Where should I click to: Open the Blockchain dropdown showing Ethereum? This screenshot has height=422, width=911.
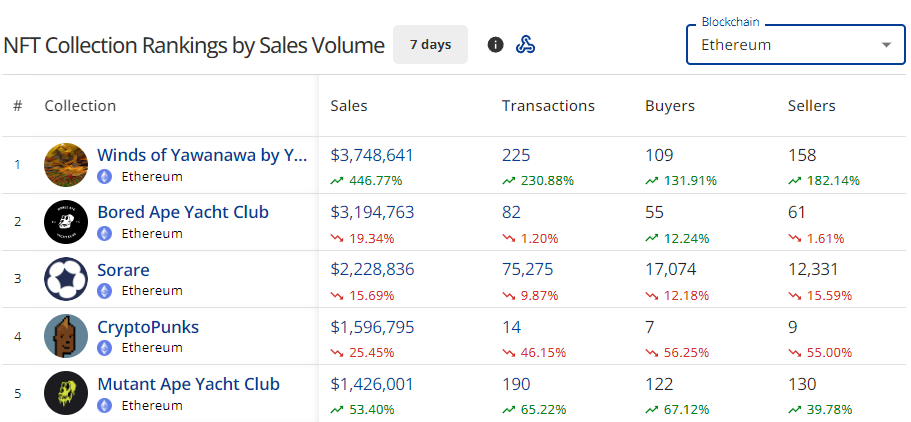[795, 44]
